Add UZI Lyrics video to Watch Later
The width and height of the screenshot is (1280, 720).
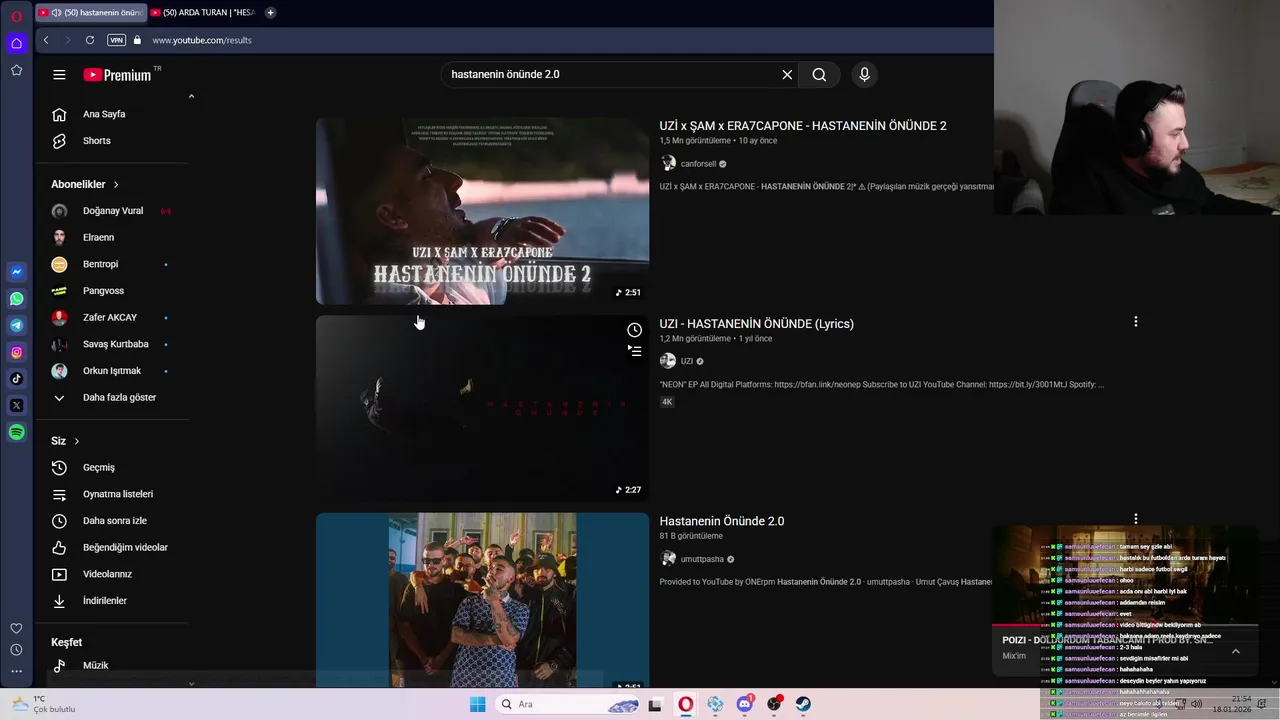[634, 330]
